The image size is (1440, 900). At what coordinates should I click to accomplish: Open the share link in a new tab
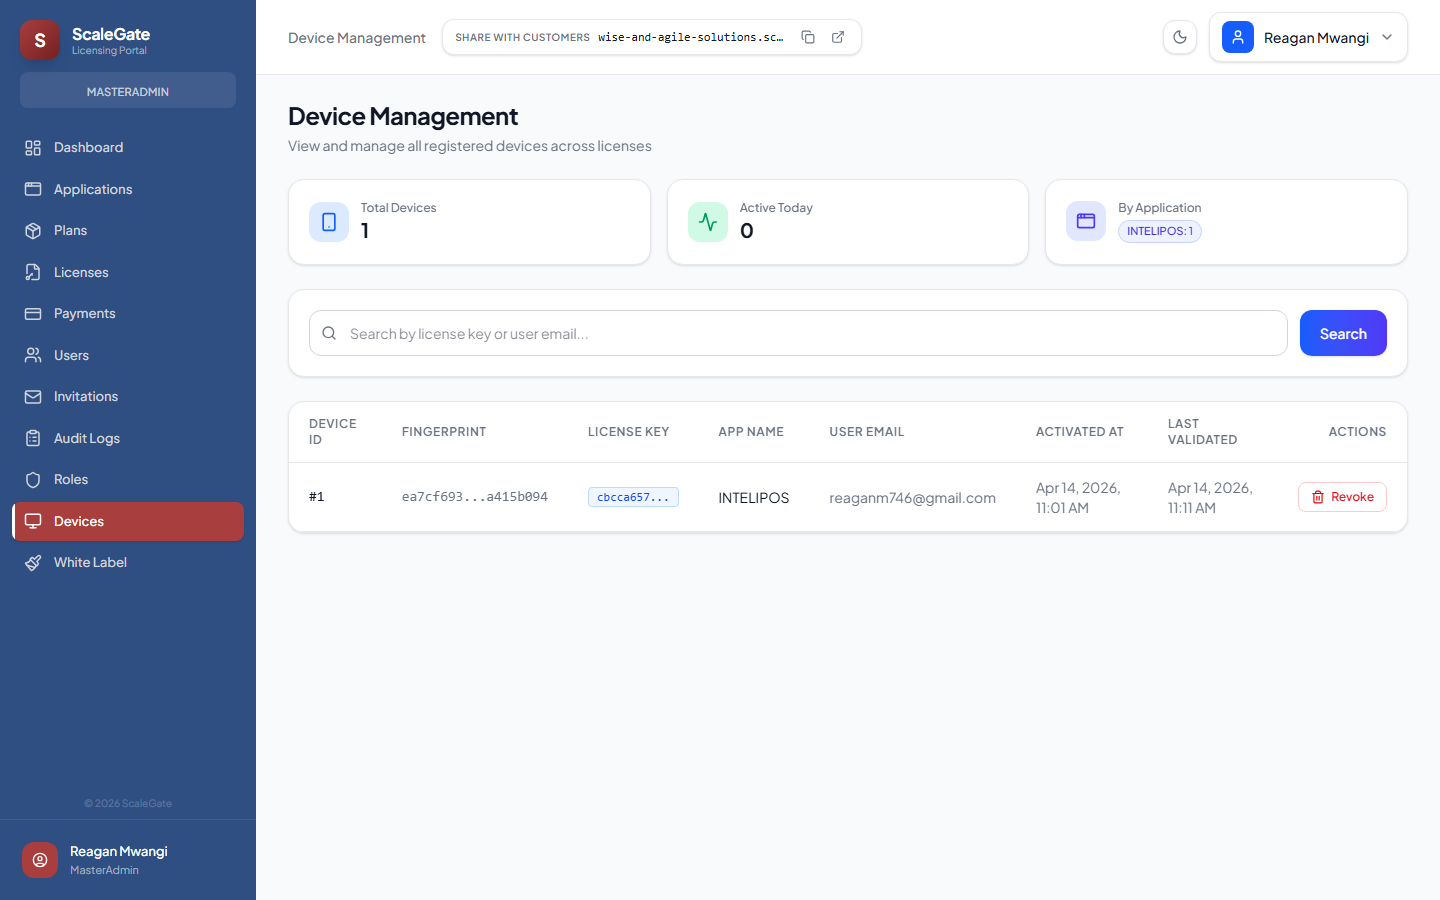(837, 36)
